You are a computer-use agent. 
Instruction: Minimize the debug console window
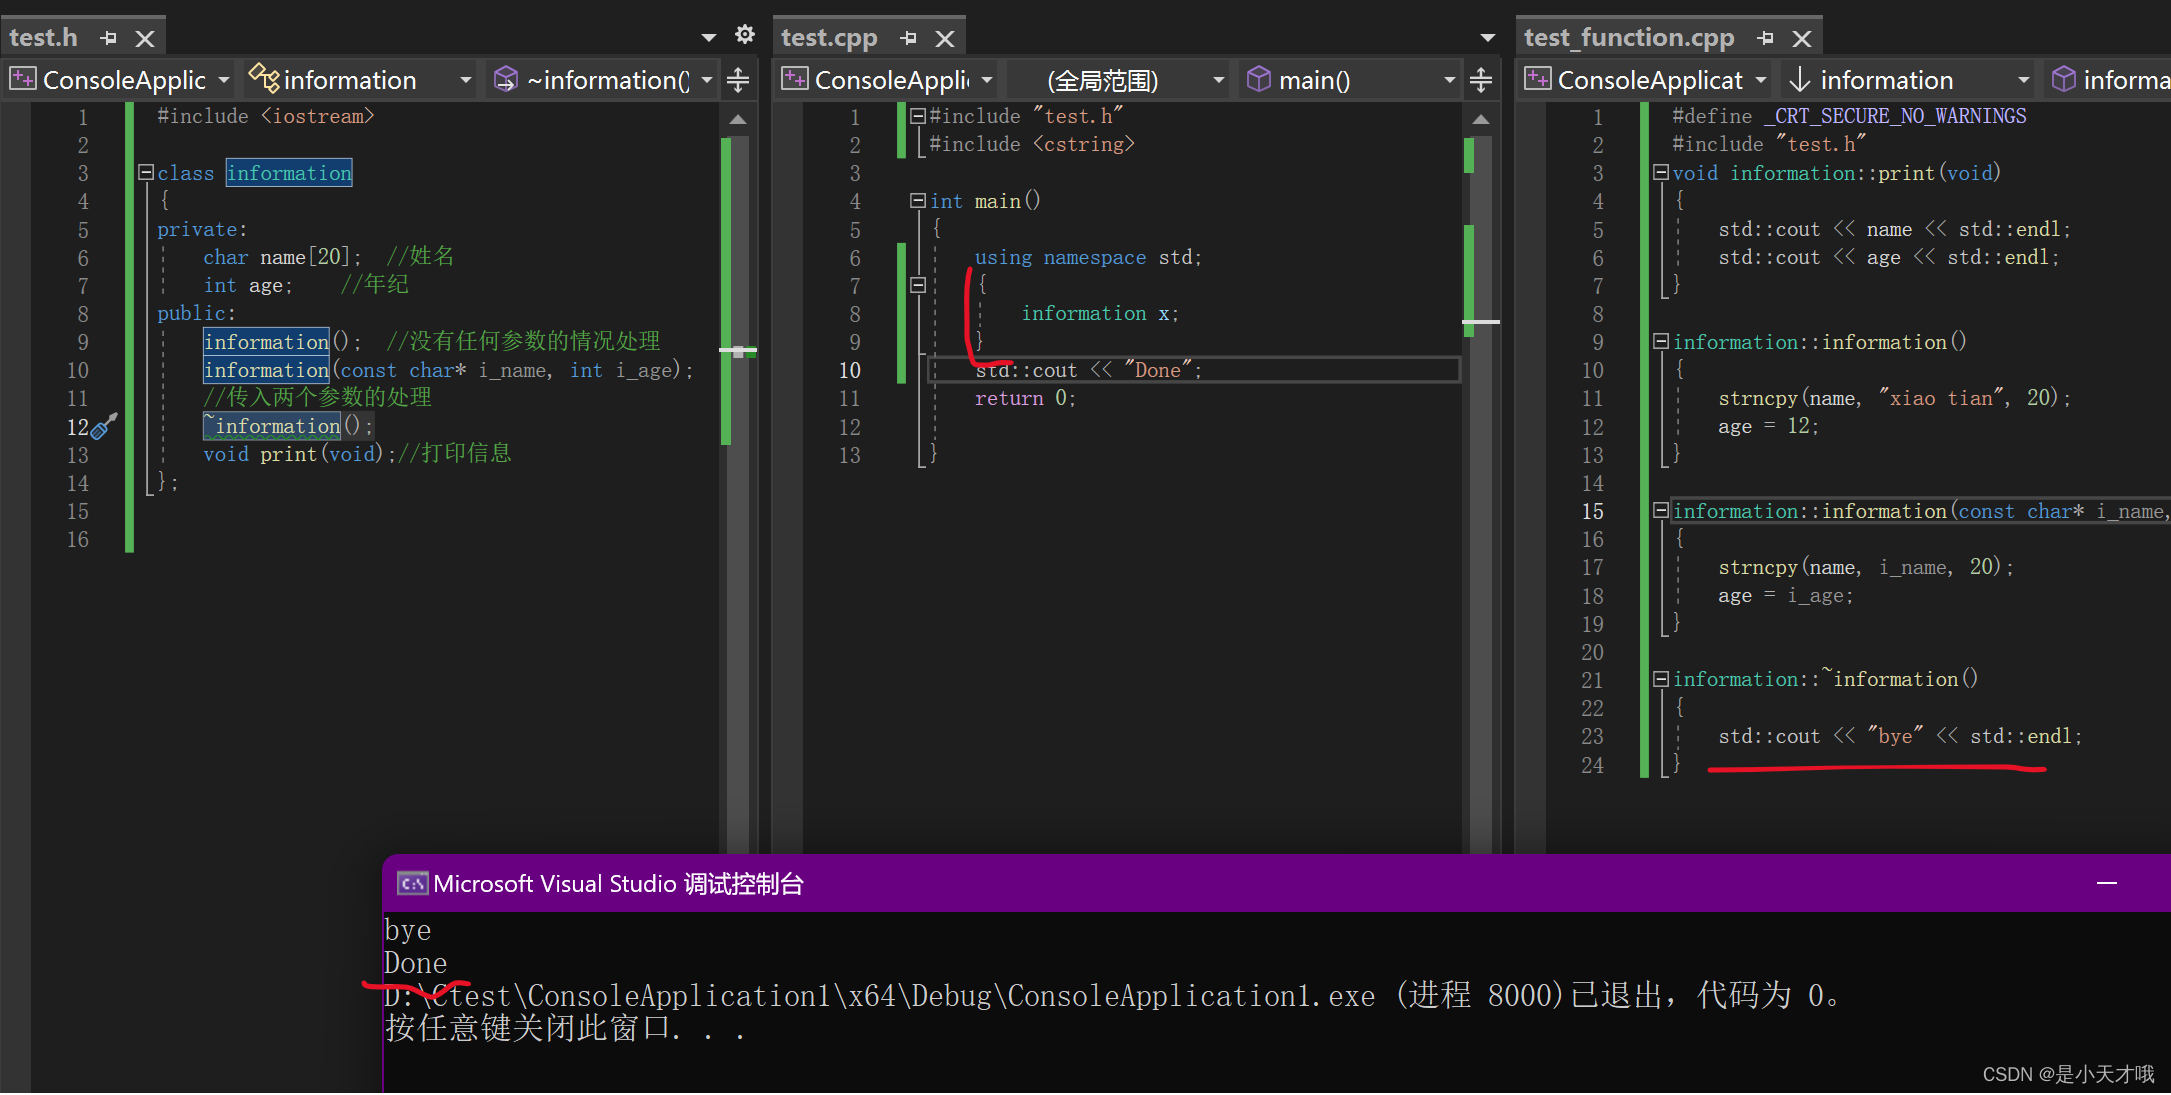[x=2106, y=883]
